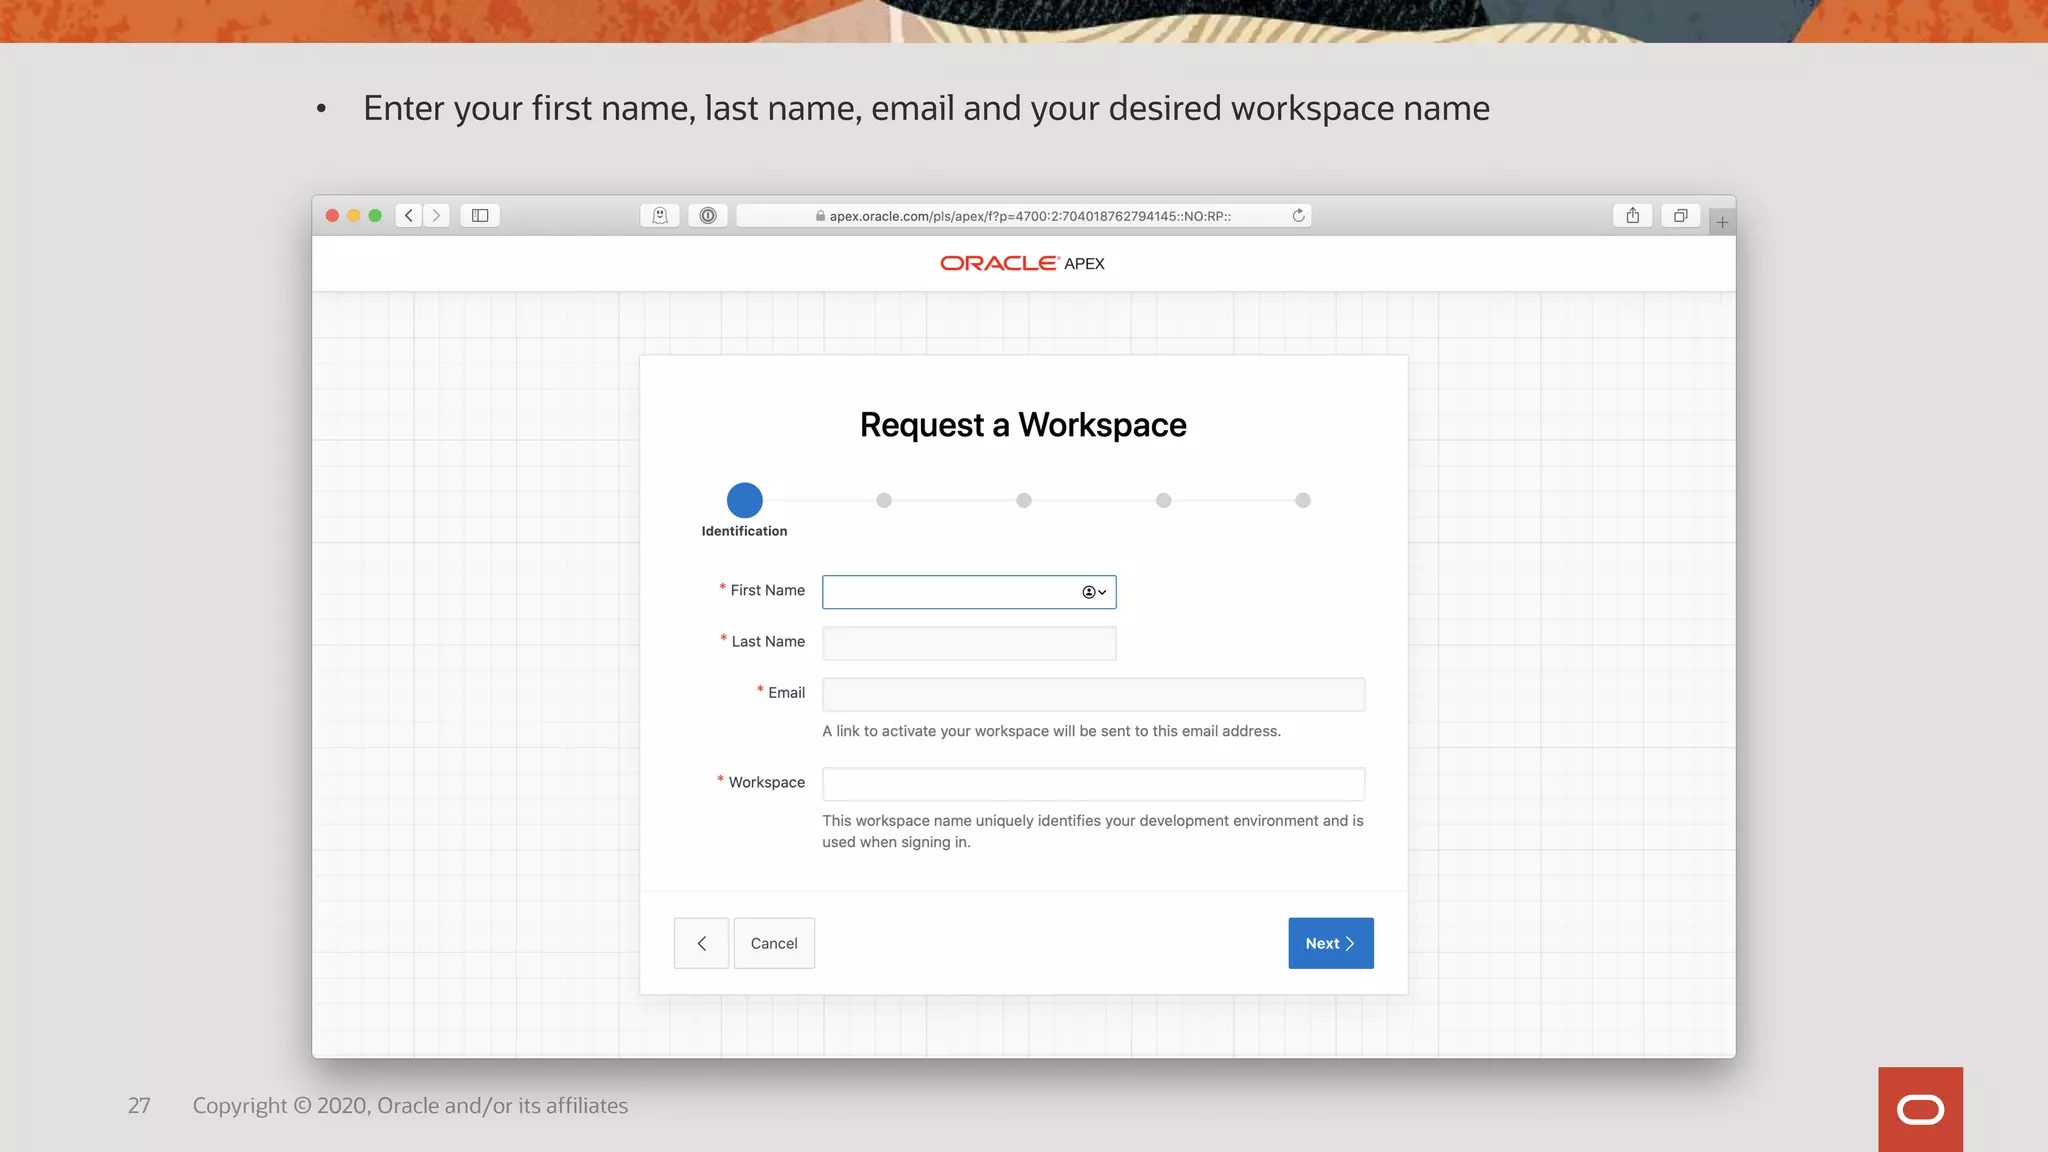This screenshot has height=1152, width=2048.
Task: Focus the First Name input field
Action: click(969, 592)
